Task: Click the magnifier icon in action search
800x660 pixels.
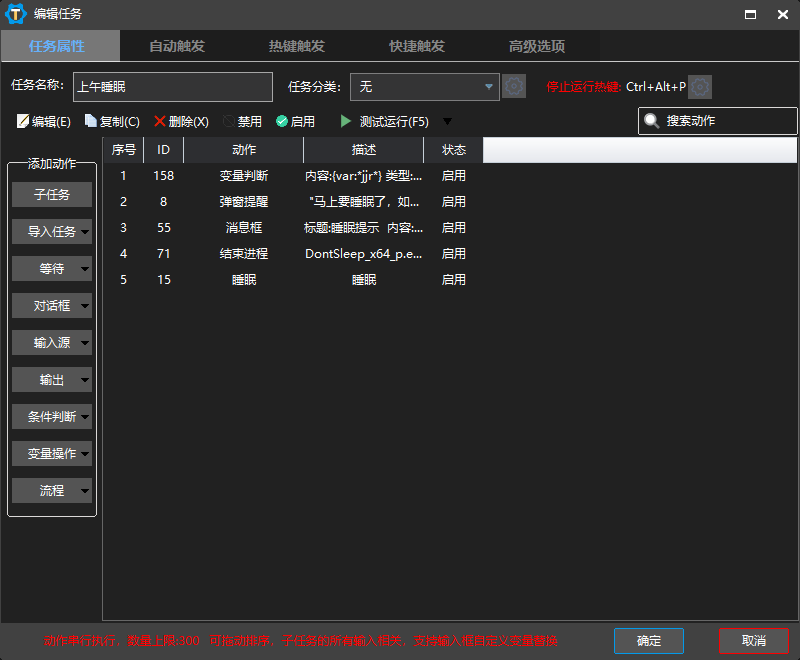Action: 652,121
